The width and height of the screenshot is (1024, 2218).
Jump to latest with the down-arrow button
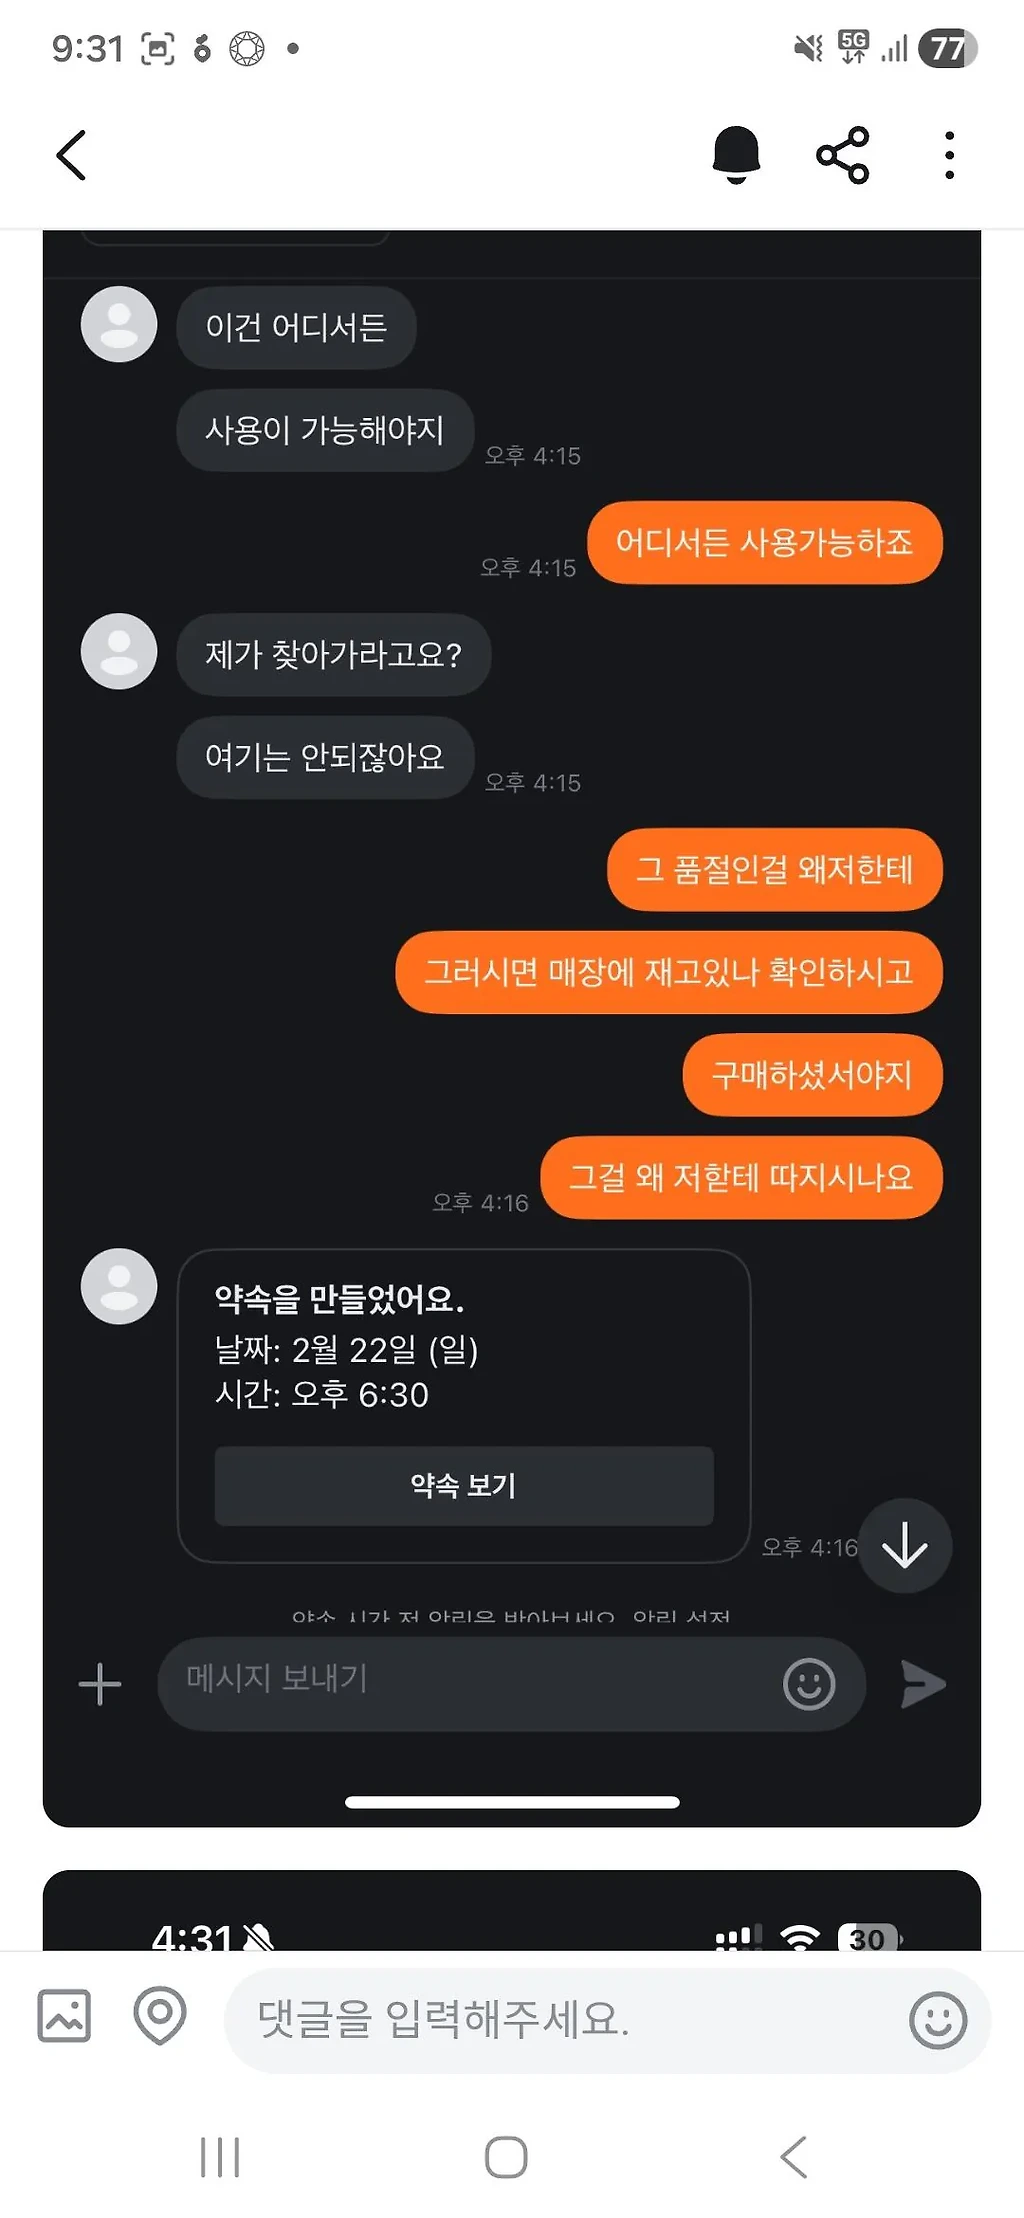(x=905, y=1545)
